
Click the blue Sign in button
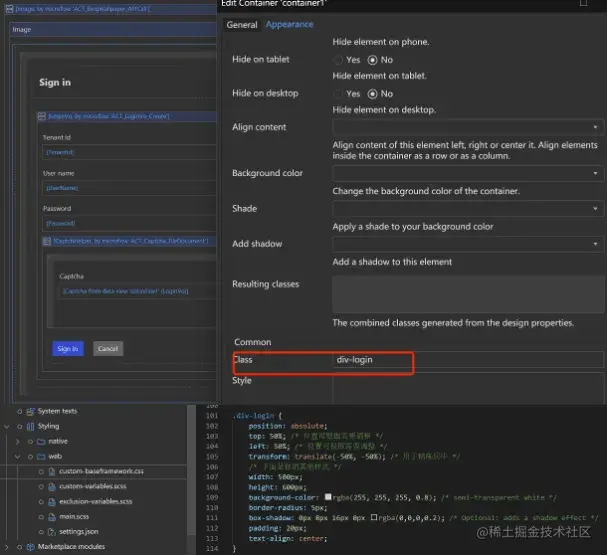[68, 349]
